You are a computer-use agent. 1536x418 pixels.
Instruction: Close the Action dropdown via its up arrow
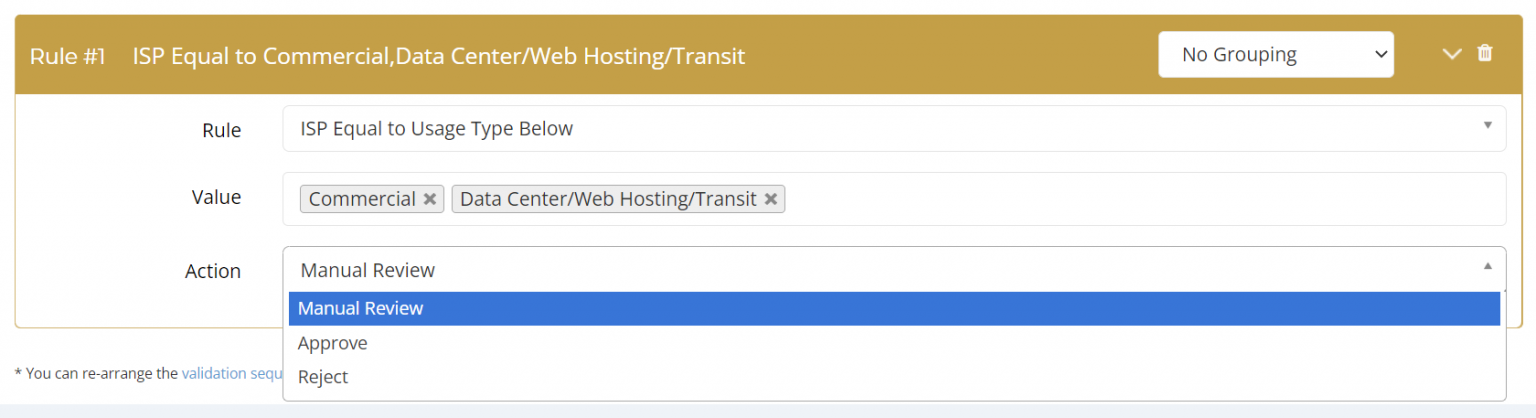click(x=1487, y=266)
